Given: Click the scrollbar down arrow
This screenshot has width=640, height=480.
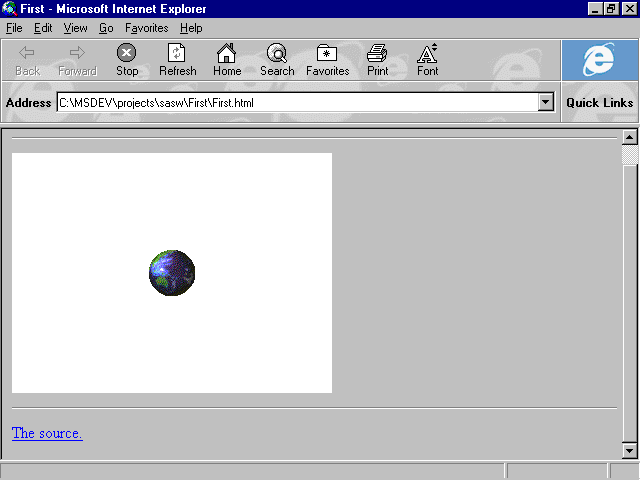Looking at the screenshot, I should (x=629, y=451).
